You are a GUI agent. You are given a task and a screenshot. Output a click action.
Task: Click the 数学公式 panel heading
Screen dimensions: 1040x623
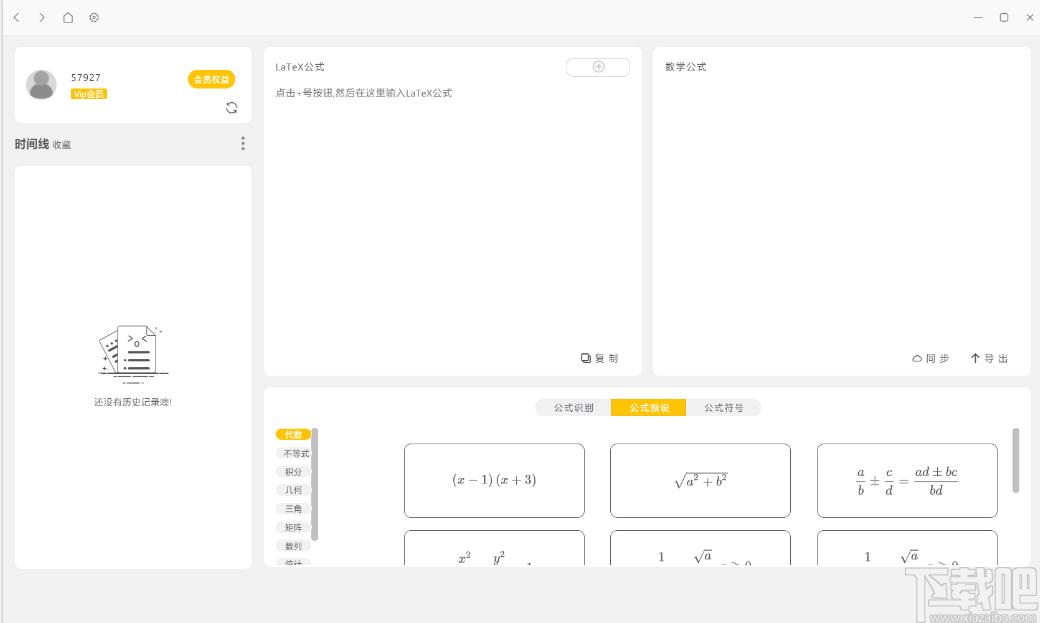coord(685,67)
